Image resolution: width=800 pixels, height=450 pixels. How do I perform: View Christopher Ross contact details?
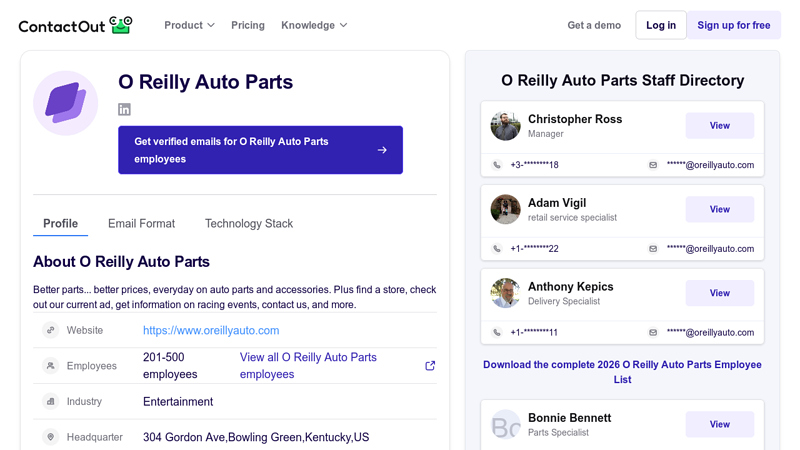pyautogui.click(x=719, y=126)
